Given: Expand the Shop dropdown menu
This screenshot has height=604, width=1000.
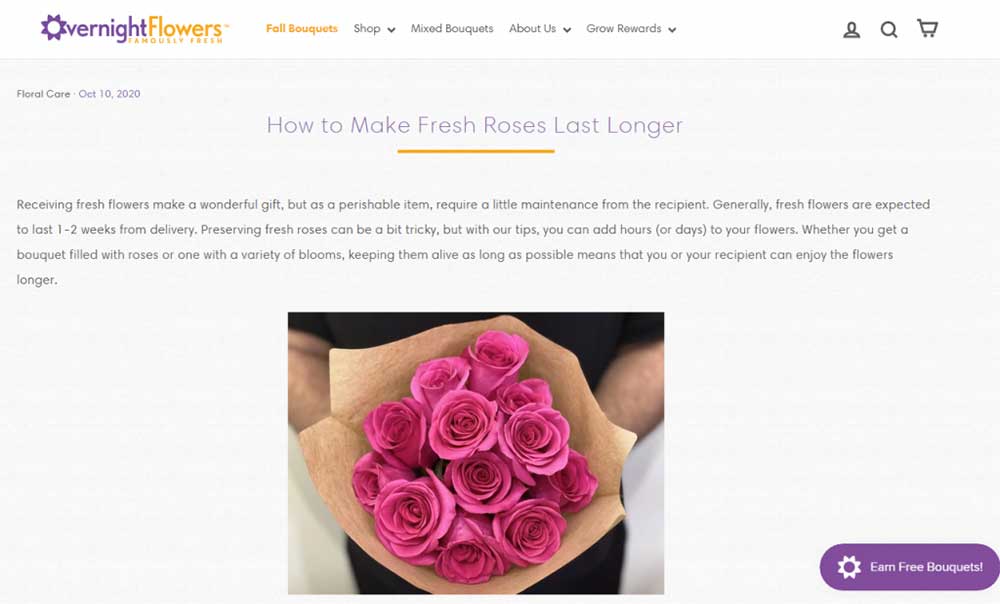Looking at the screenshot, I should click(x=374, y=29).
